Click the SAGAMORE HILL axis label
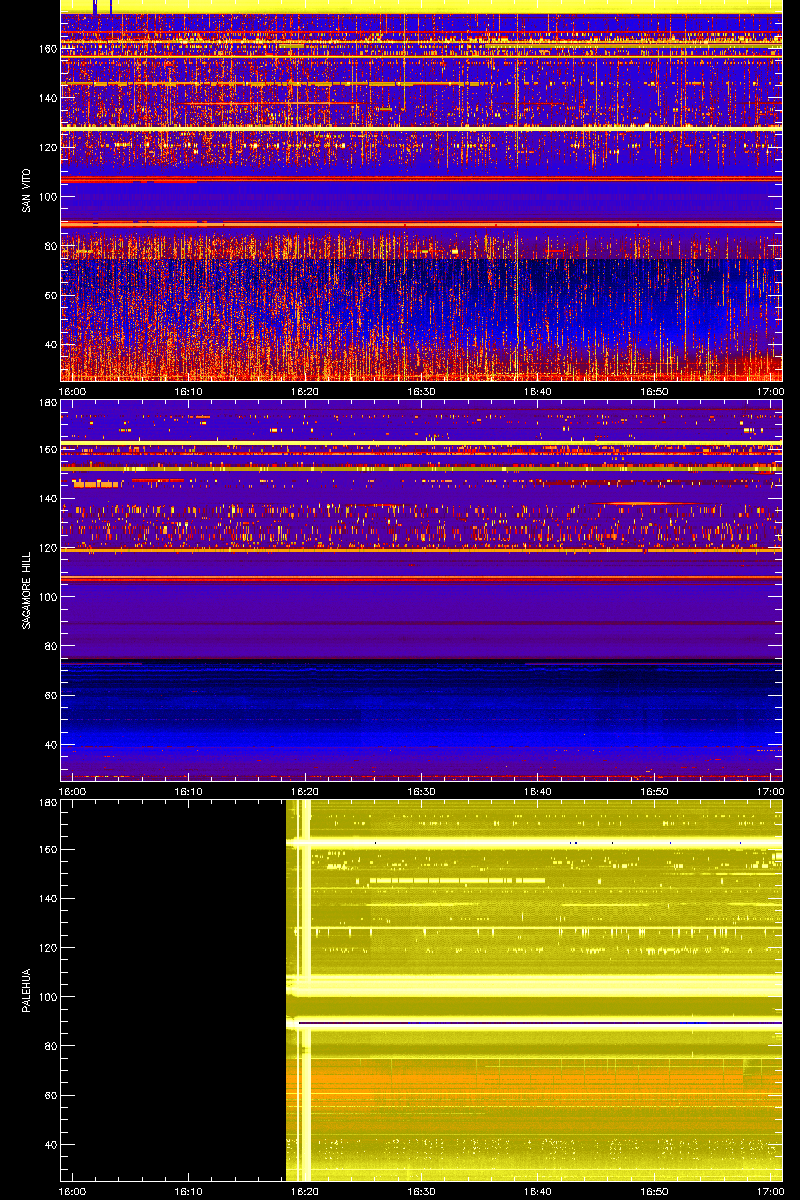800x1200 pixels. pyautogui.click(x=24, y=590)
